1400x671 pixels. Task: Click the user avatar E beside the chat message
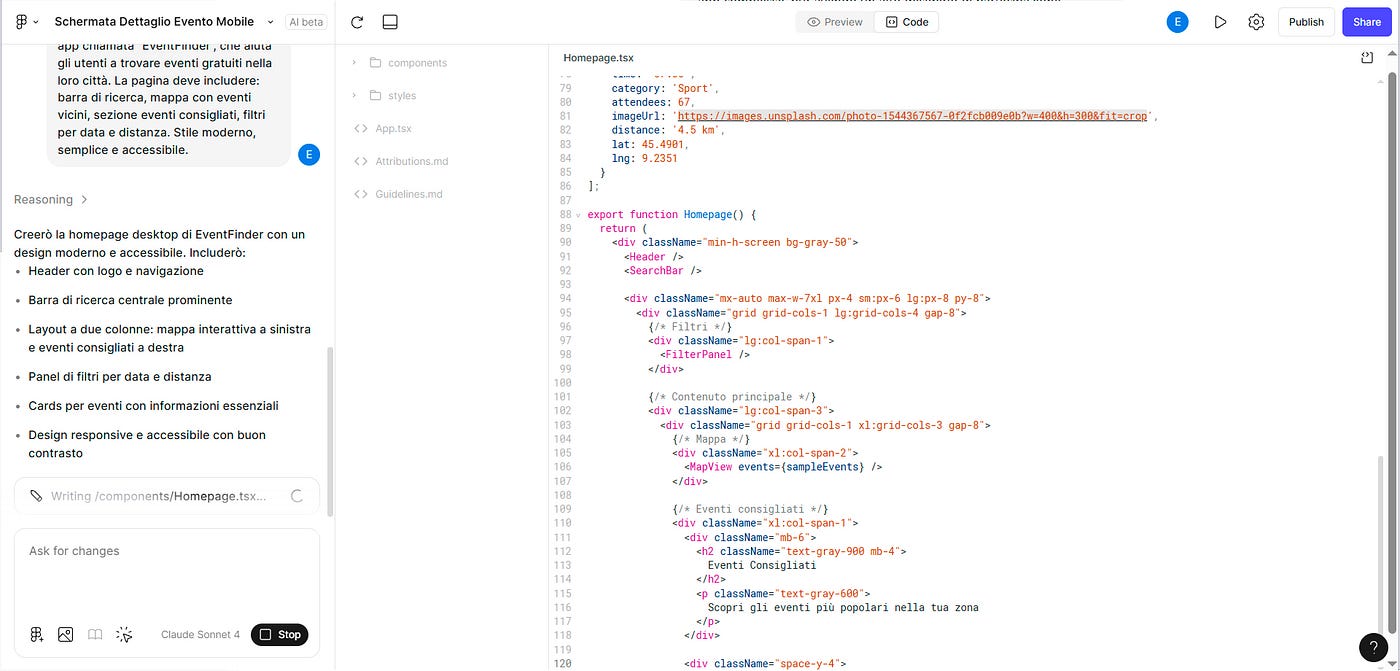[x=309, y=154]
